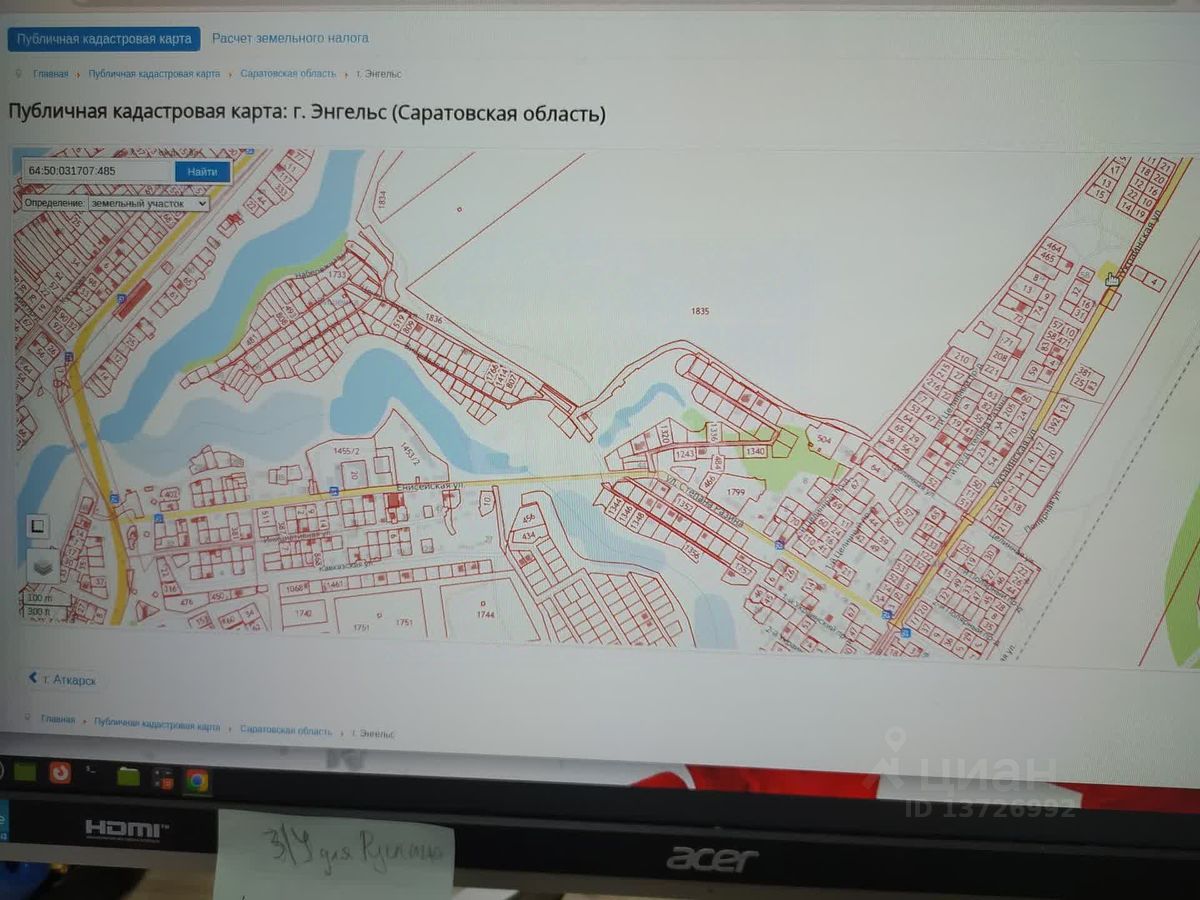Image resolution: width=1200 pixels, height=900 pixels.
Task: Select parcel 1836 on the map
Action: click(433, 318)
